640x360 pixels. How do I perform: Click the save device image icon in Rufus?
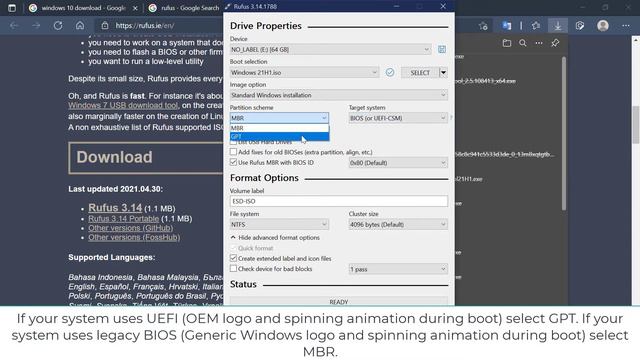click(442, 49)
